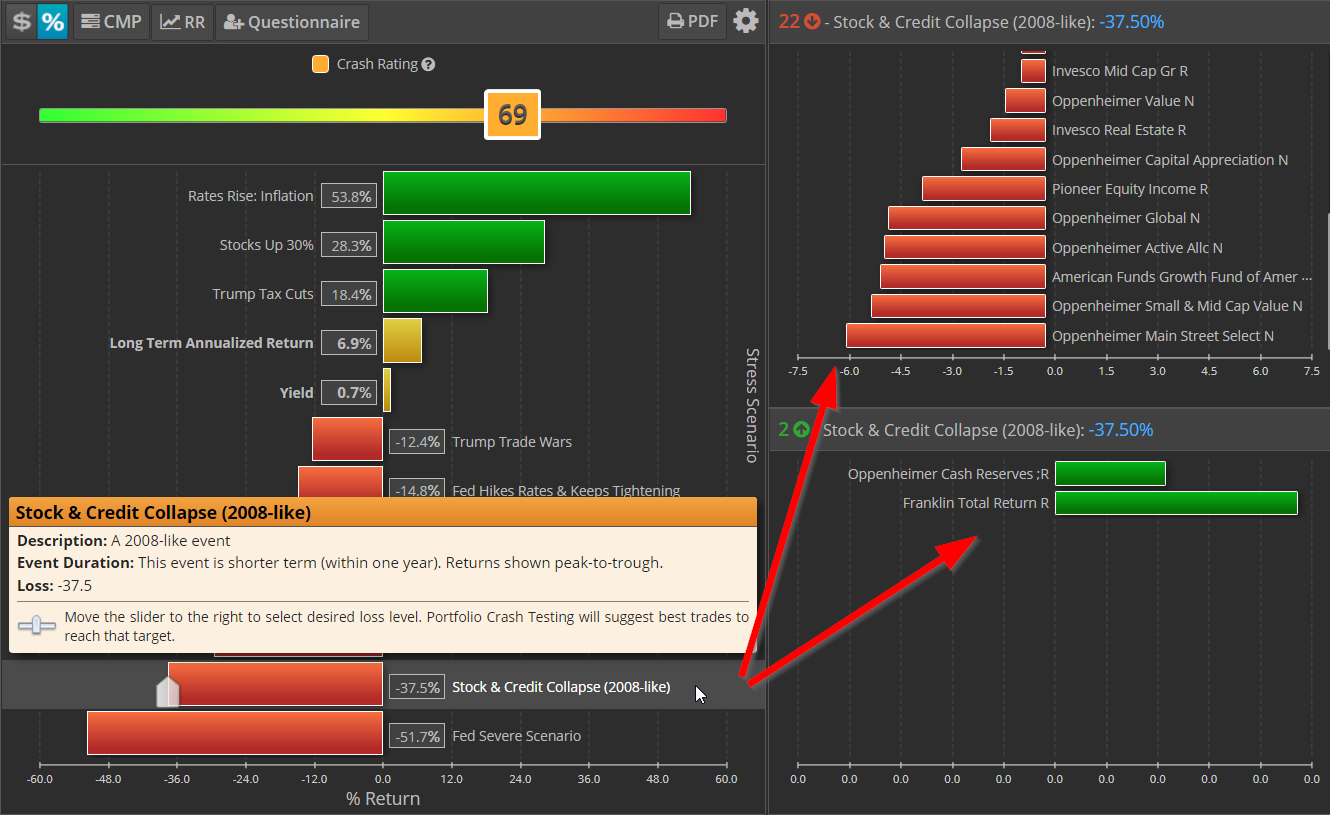Select the Trump Trade Wars scenario
The width and height of the screenshot is (1330, 815).
pos(511,441)
